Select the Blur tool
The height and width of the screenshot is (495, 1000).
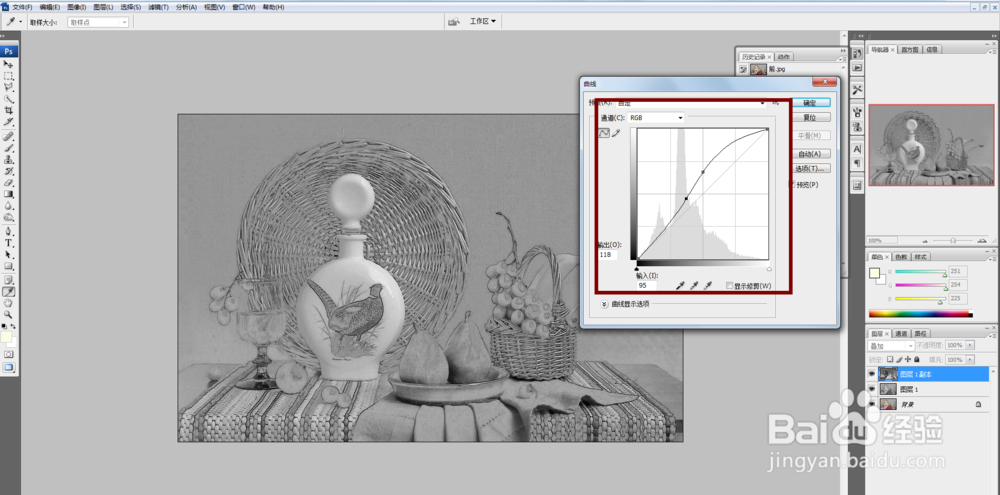click(x=8, y=205)
